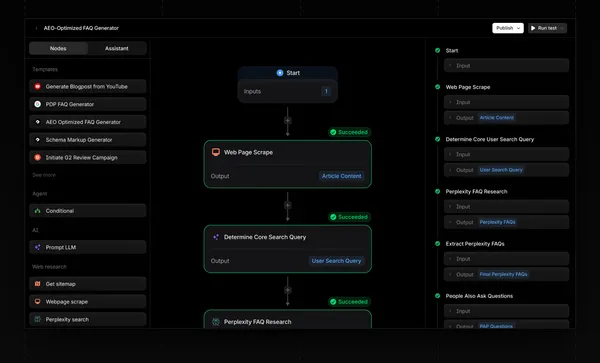Click the Perplexity search icon in sidebar

38,319
